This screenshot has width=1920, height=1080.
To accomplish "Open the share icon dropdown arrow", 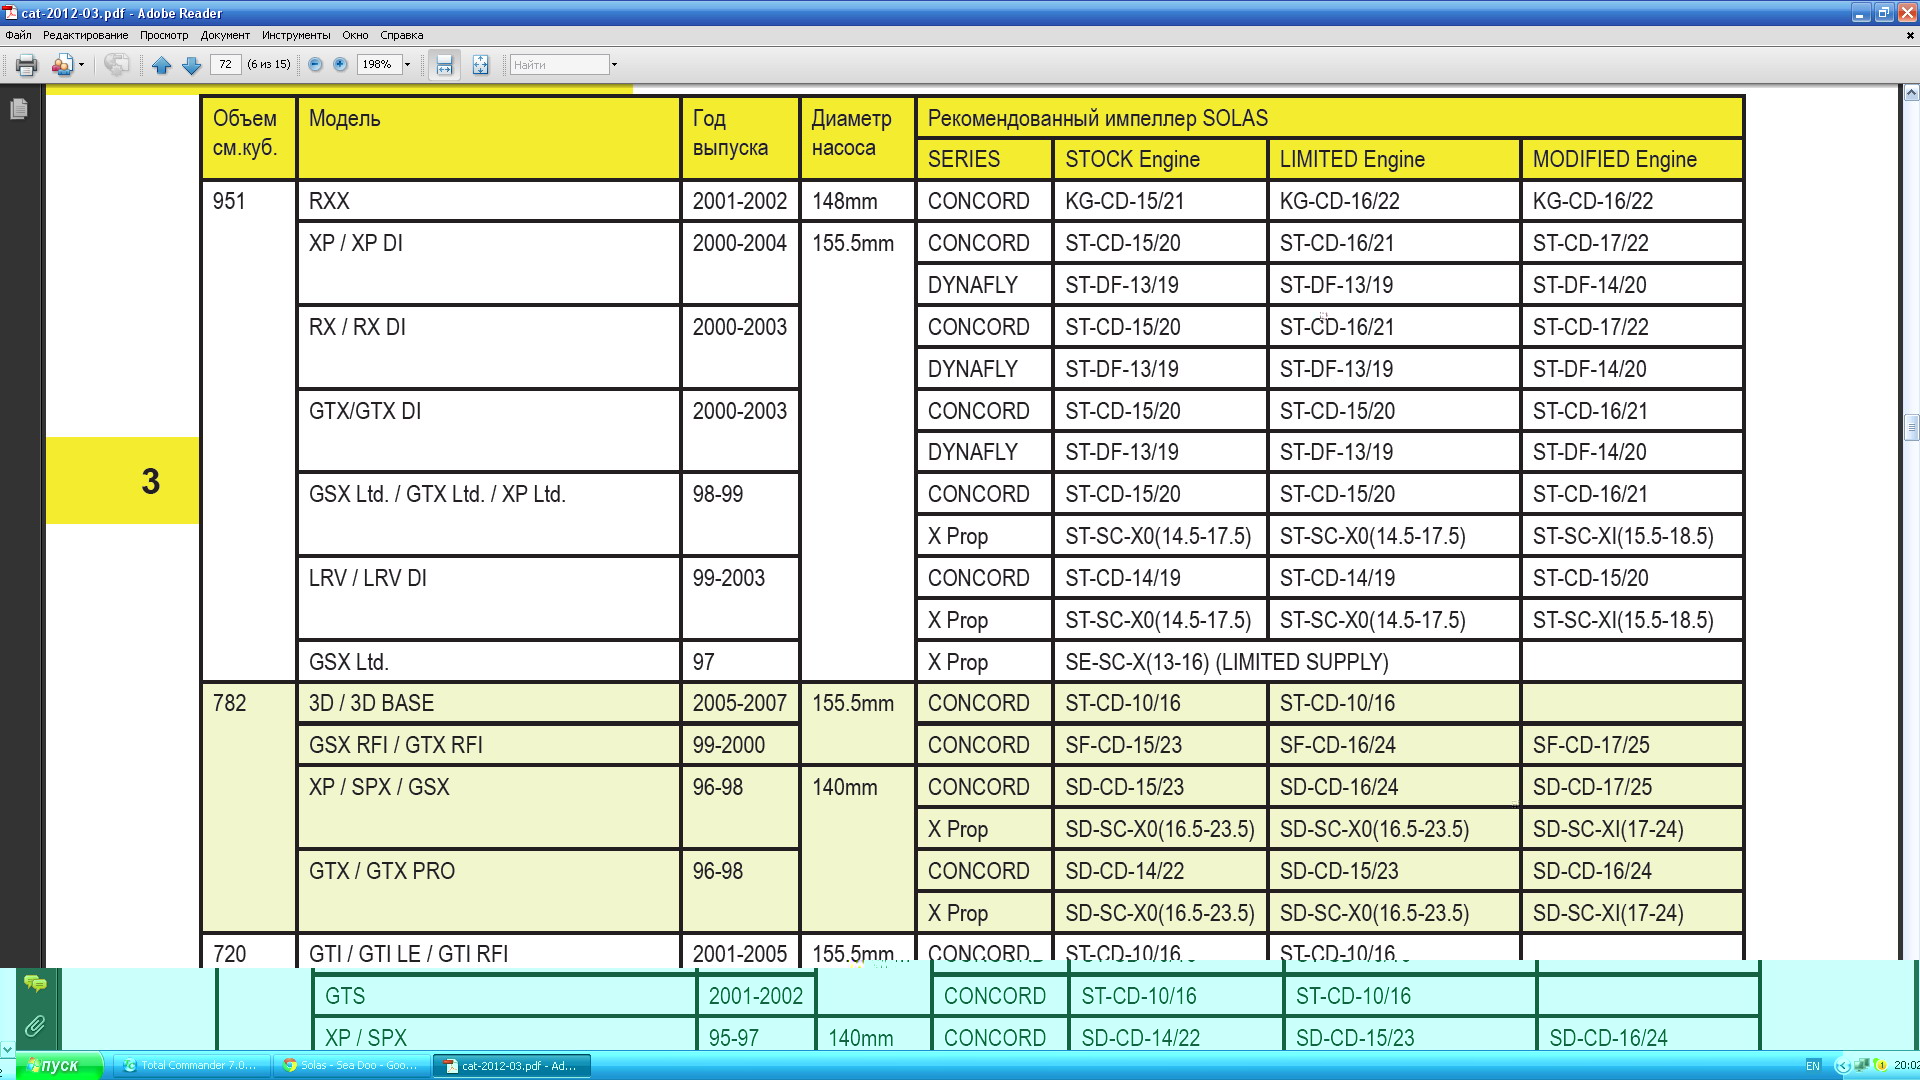I will click(81, 65).
